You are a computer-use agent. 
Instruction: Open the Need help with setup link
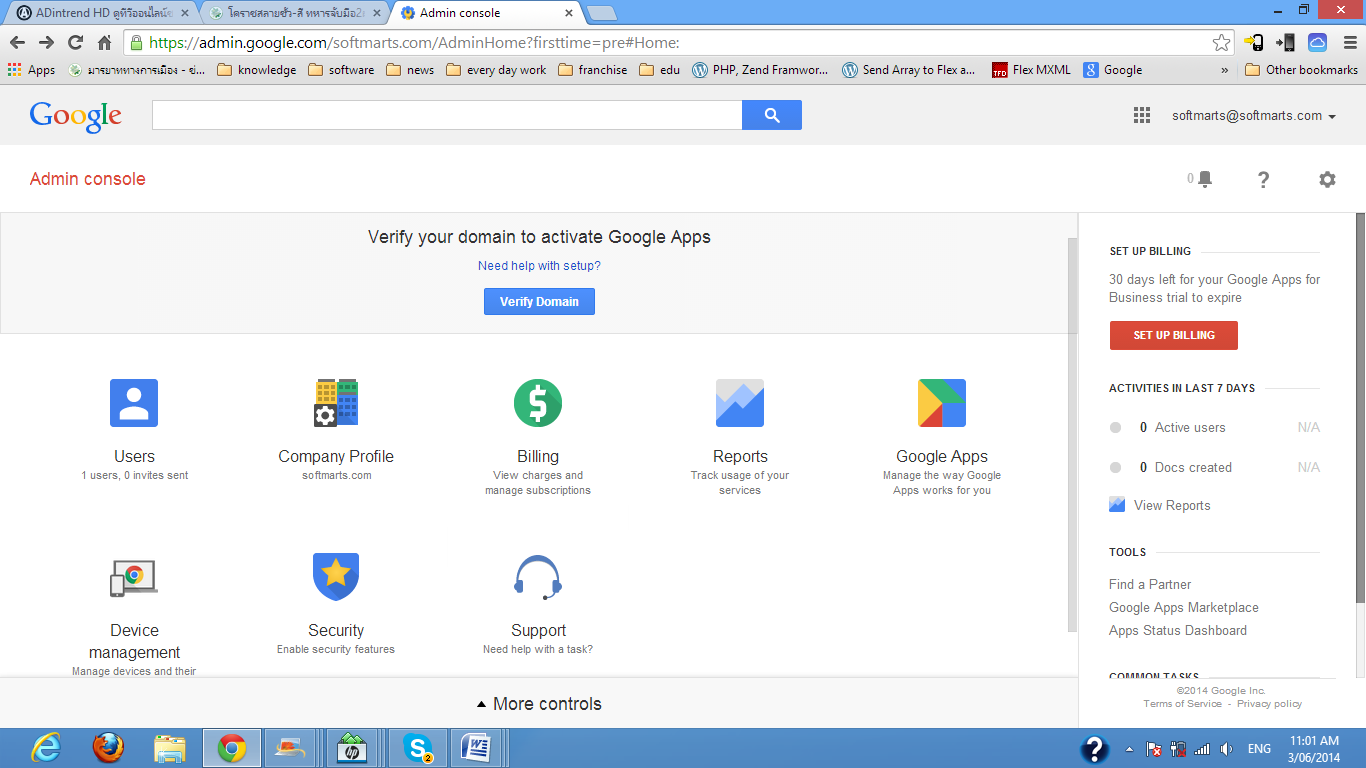(539, 266)
